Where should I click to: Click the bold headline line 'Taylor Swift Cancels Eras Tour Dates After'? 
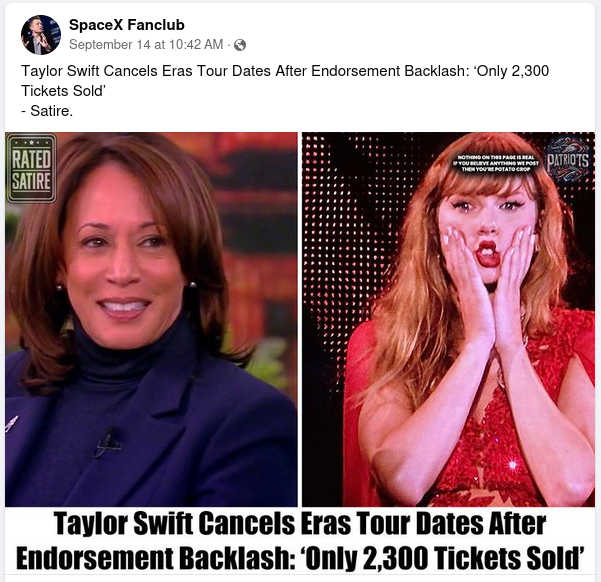(x=300, y=524)
